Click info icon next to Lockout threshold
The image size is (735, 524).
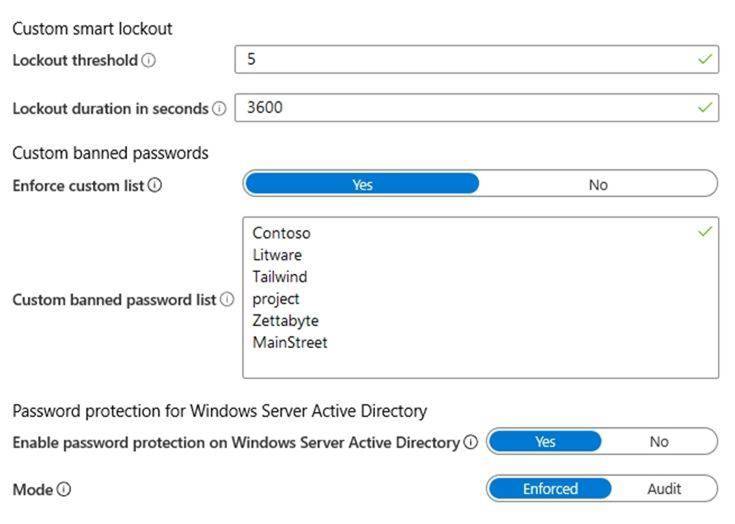point(149,60)
